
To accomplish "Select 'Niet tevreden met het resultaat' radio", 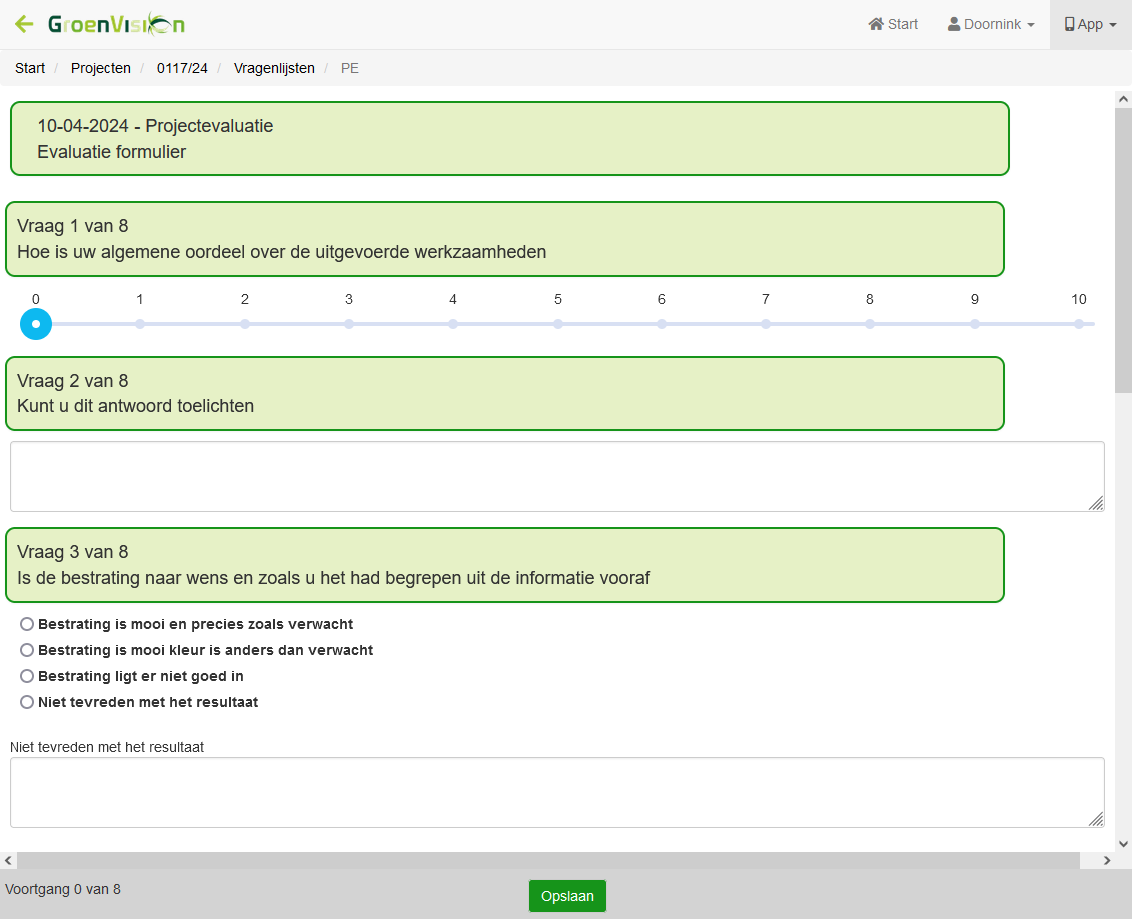I will point(27,702).
